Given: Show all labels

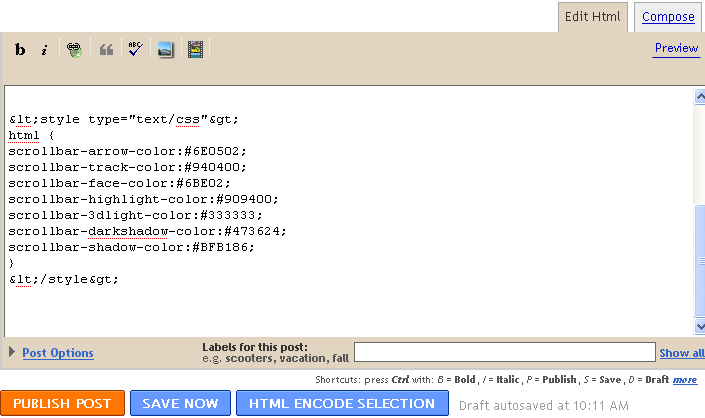Looking at the screenshot, I should 682,353.
